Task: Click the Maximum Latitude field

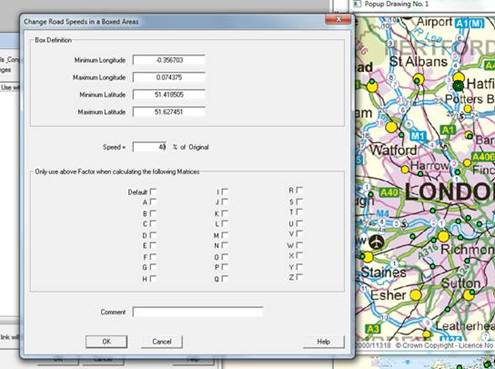Action: point(169,112)
